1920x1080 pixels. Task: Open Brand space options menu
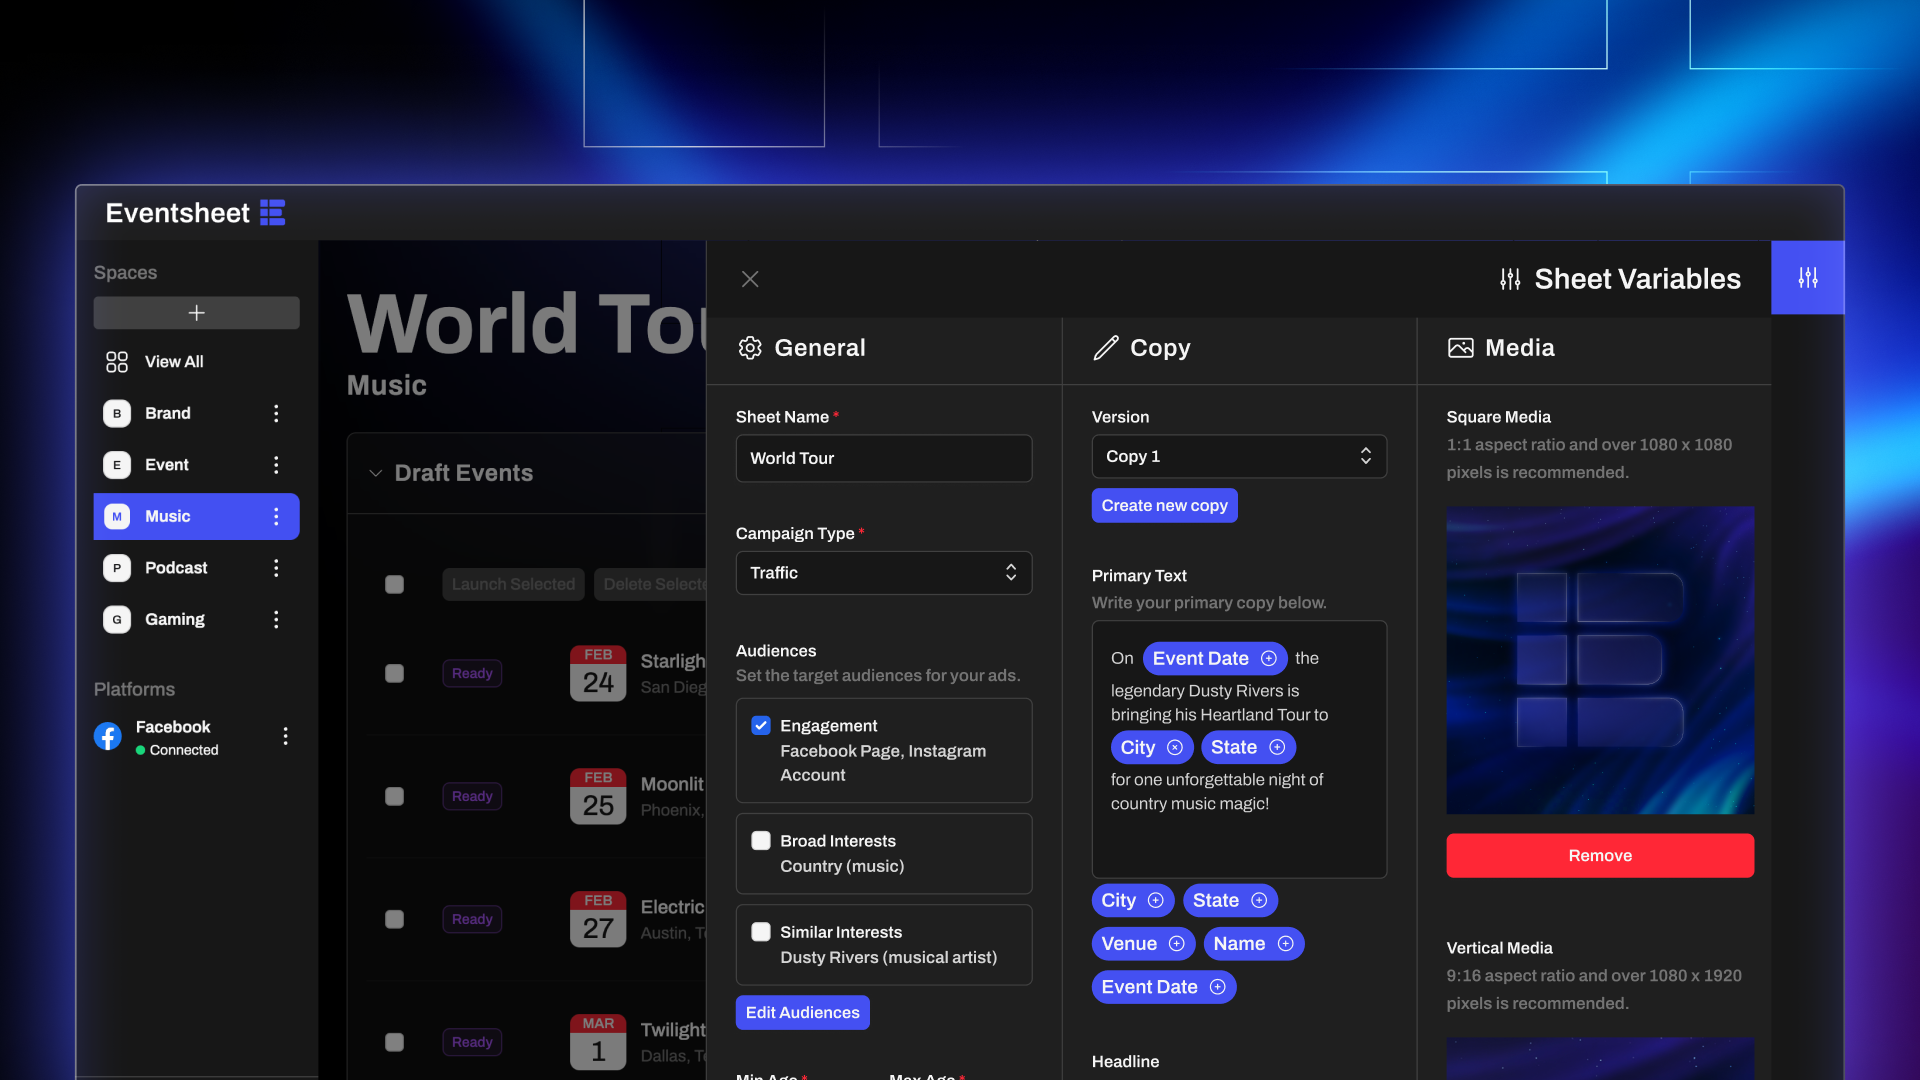277,413
